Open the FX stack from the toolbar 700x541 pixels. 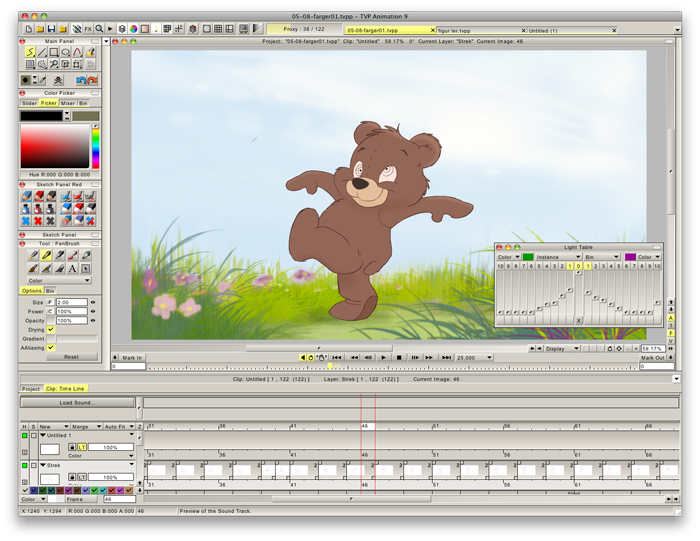point(88,29)
